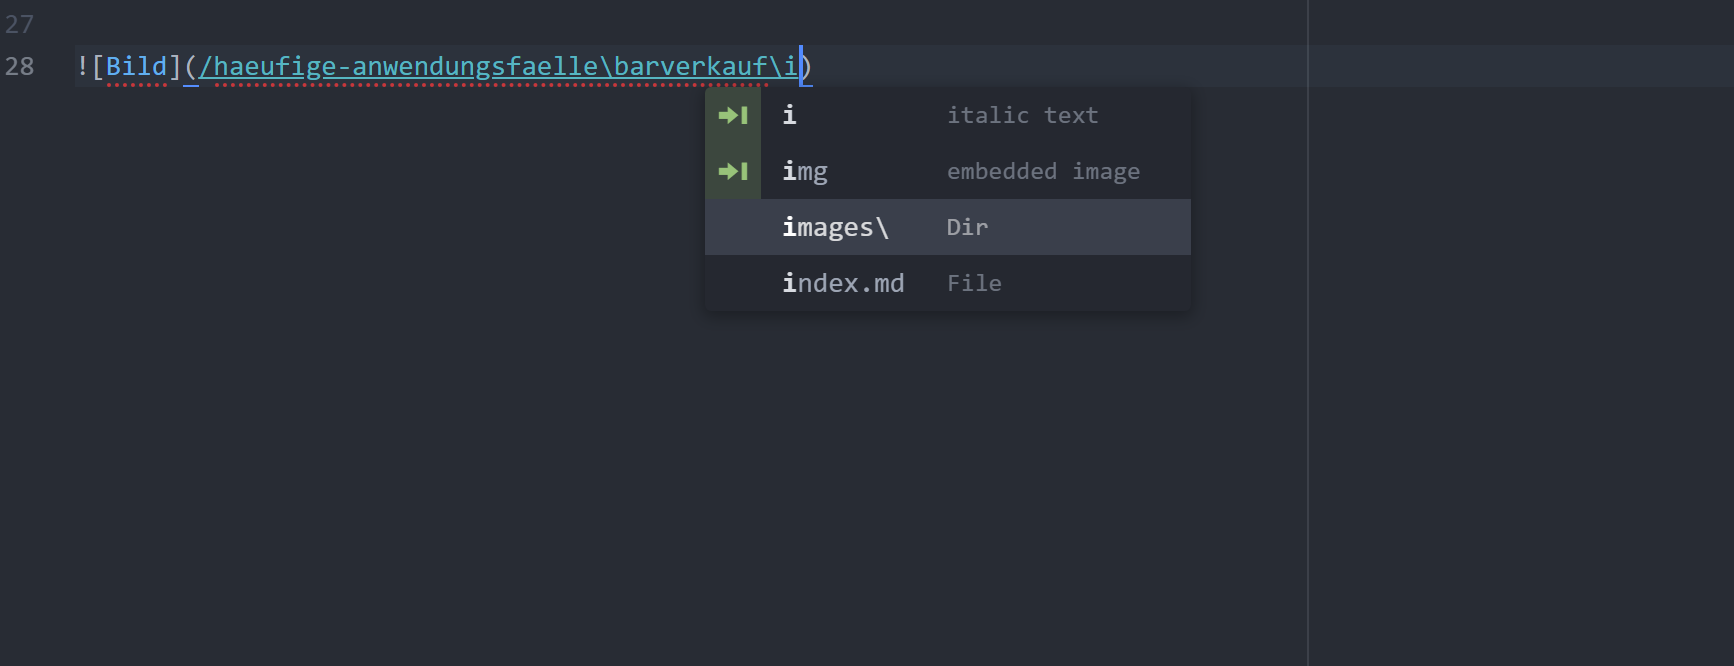Click the exclamation mark starting the image syntax

pos(82,66)
